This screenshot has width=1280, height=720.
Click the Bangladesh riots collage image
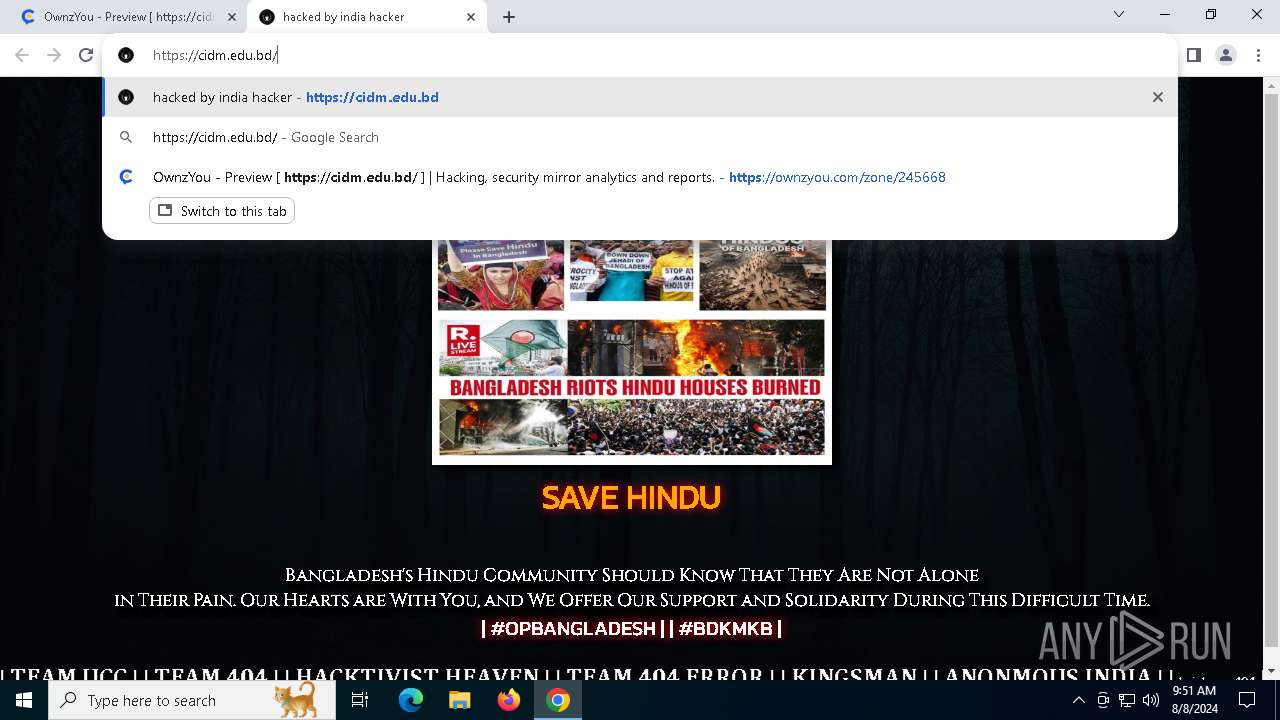632,350
